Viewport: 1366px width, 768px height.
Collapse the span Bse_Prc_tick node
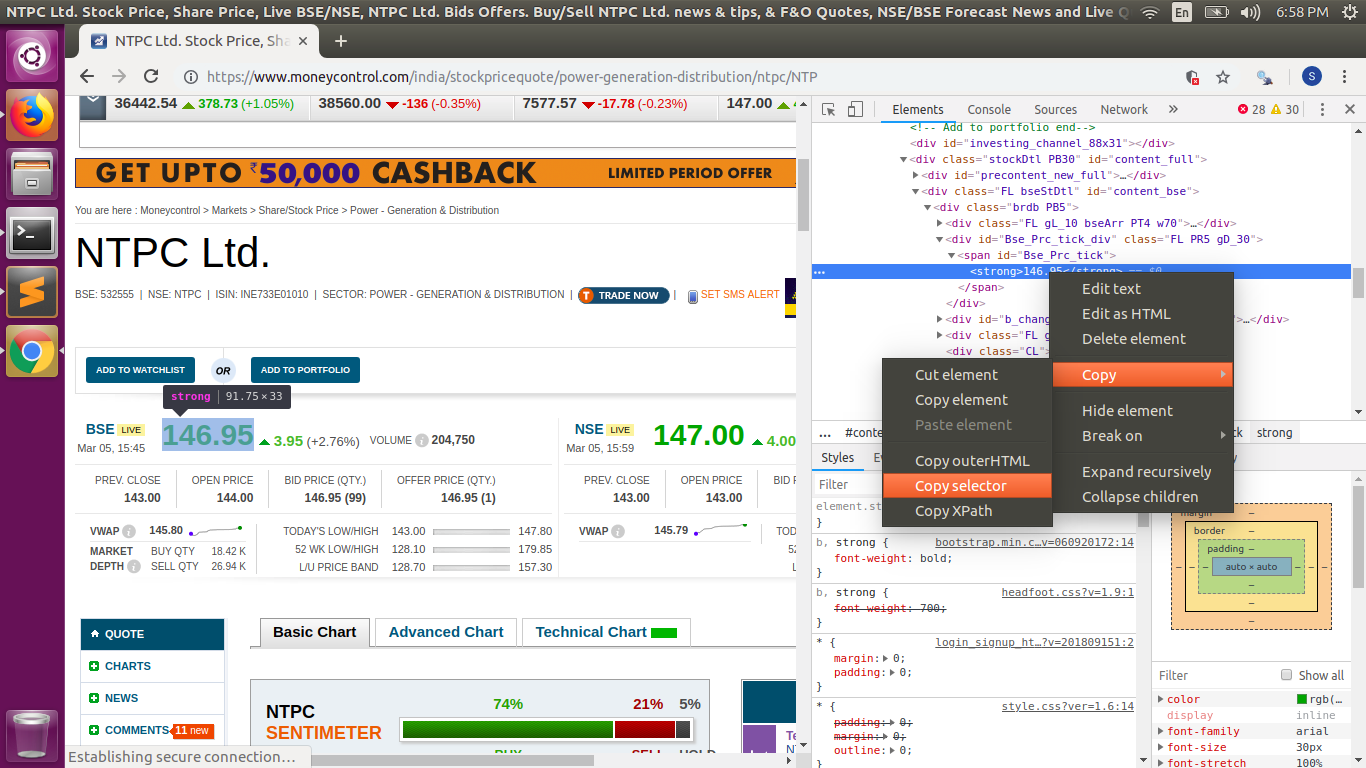pyautogui.click(x=952, y=255)
